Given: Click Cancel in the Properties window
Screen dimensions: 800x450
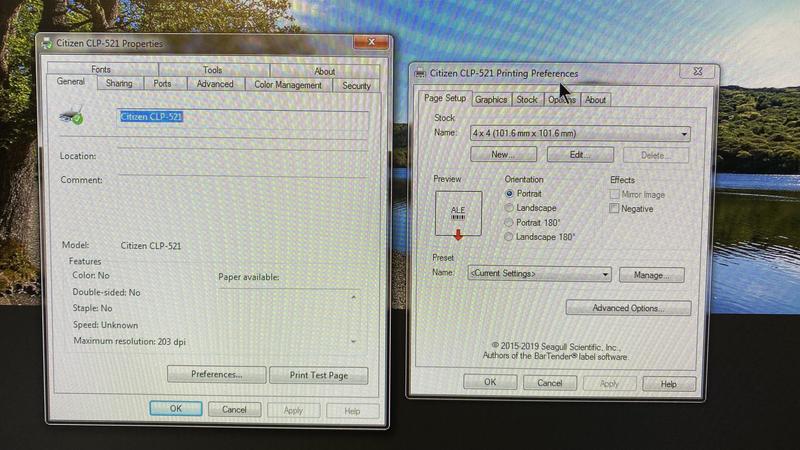Looking at the screenshot, I should (234, 410).
